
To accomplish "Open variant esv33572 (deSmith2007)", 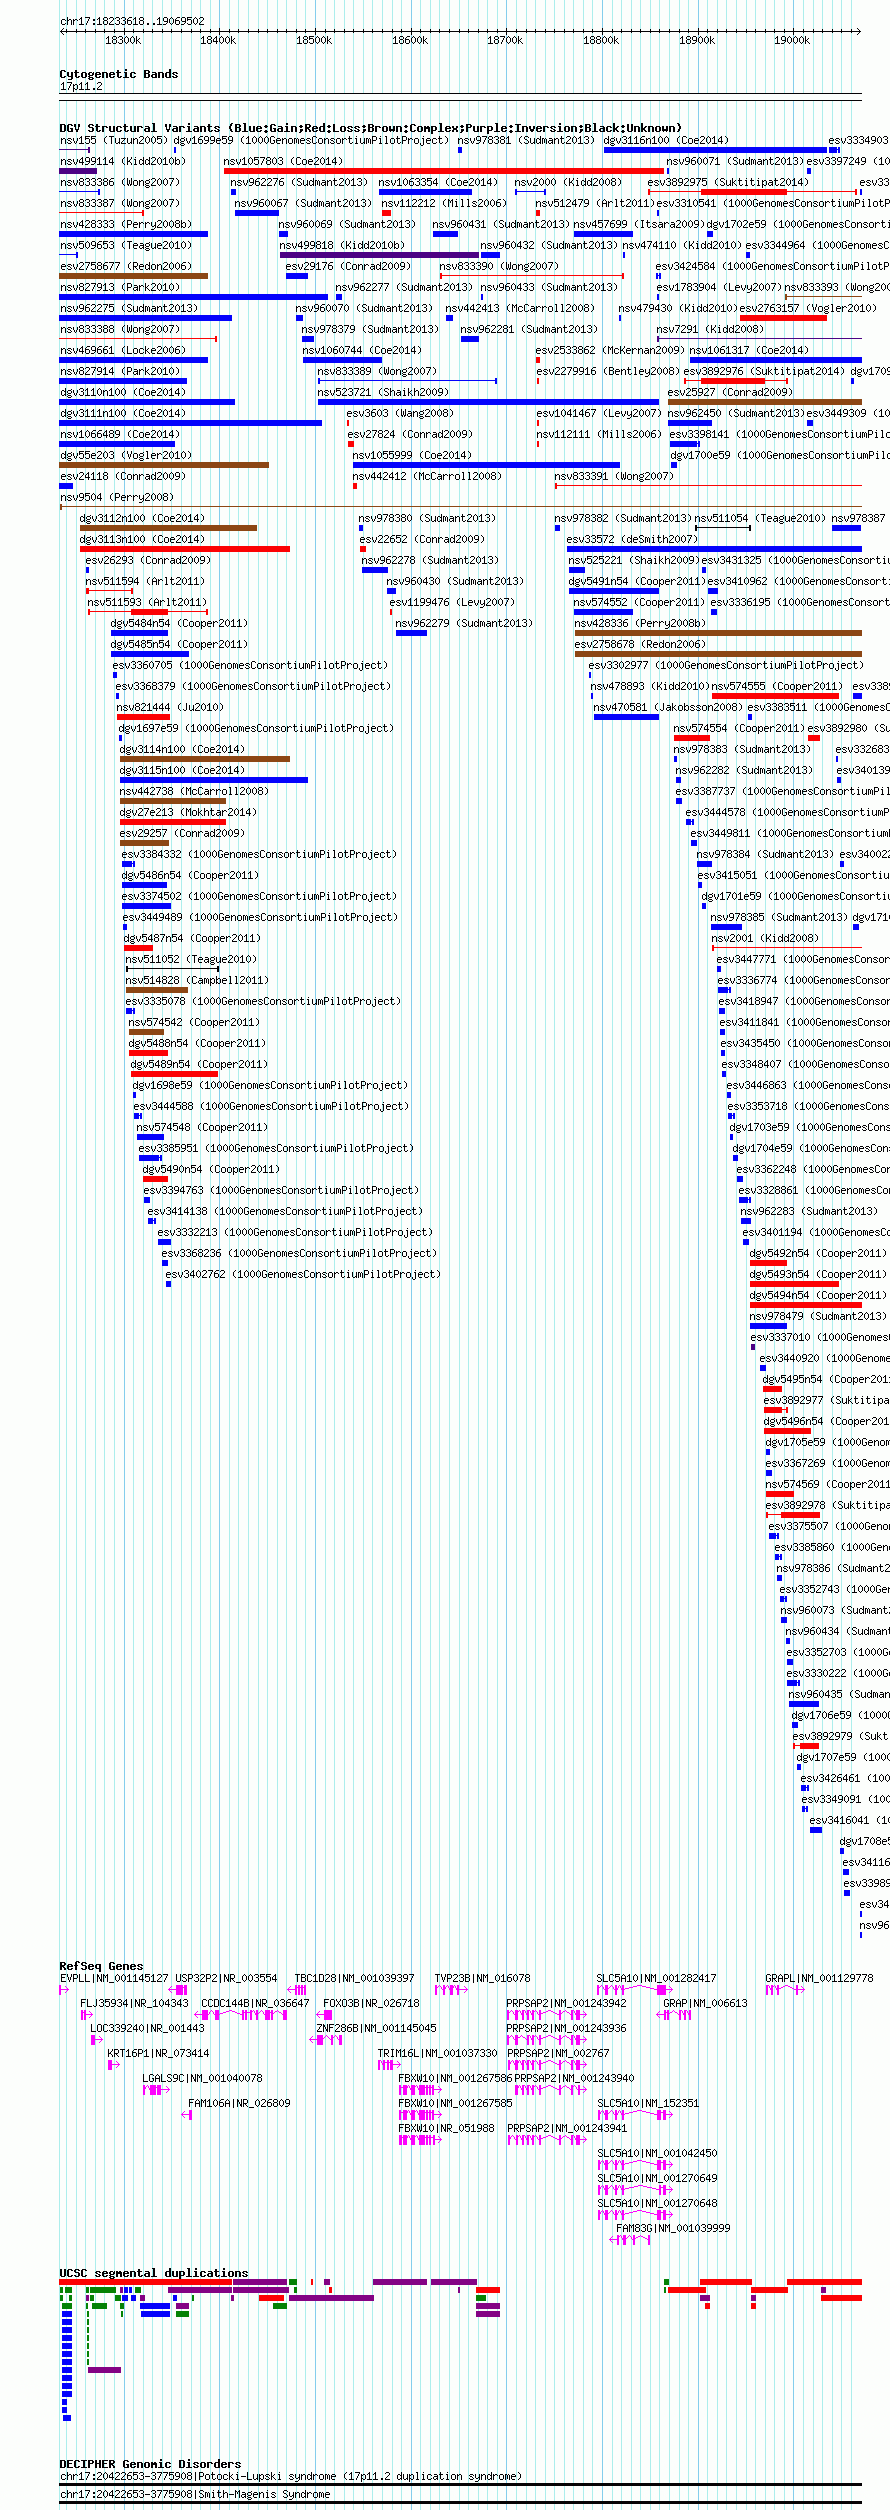I will coord(632,540).
